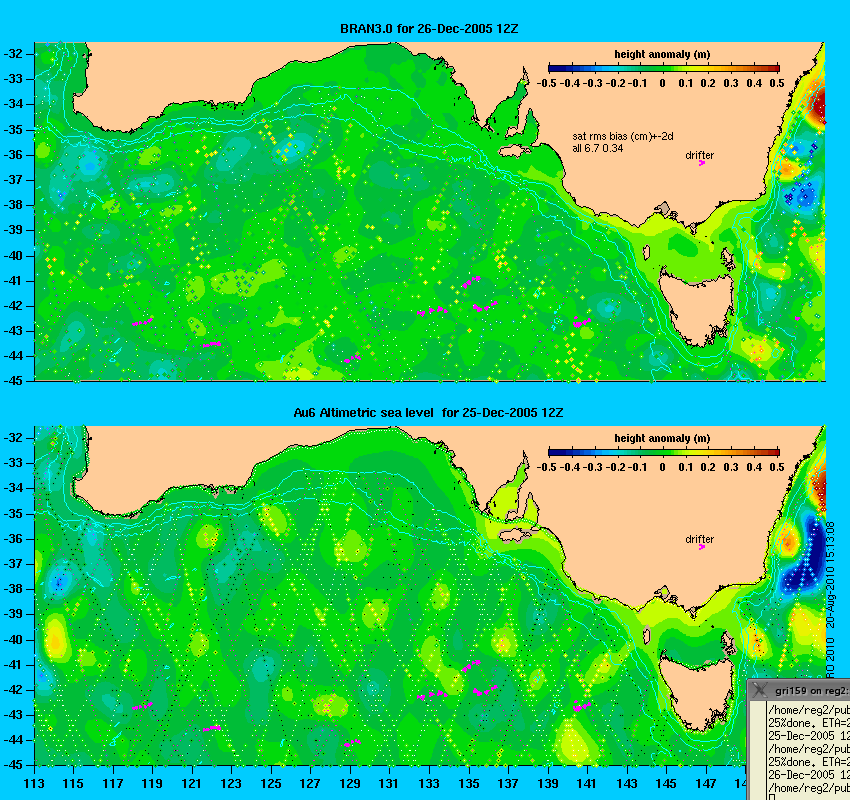Click the top panel's height anomaly colorbar
The image size is (850, 800).
click(x=664, y=68)
